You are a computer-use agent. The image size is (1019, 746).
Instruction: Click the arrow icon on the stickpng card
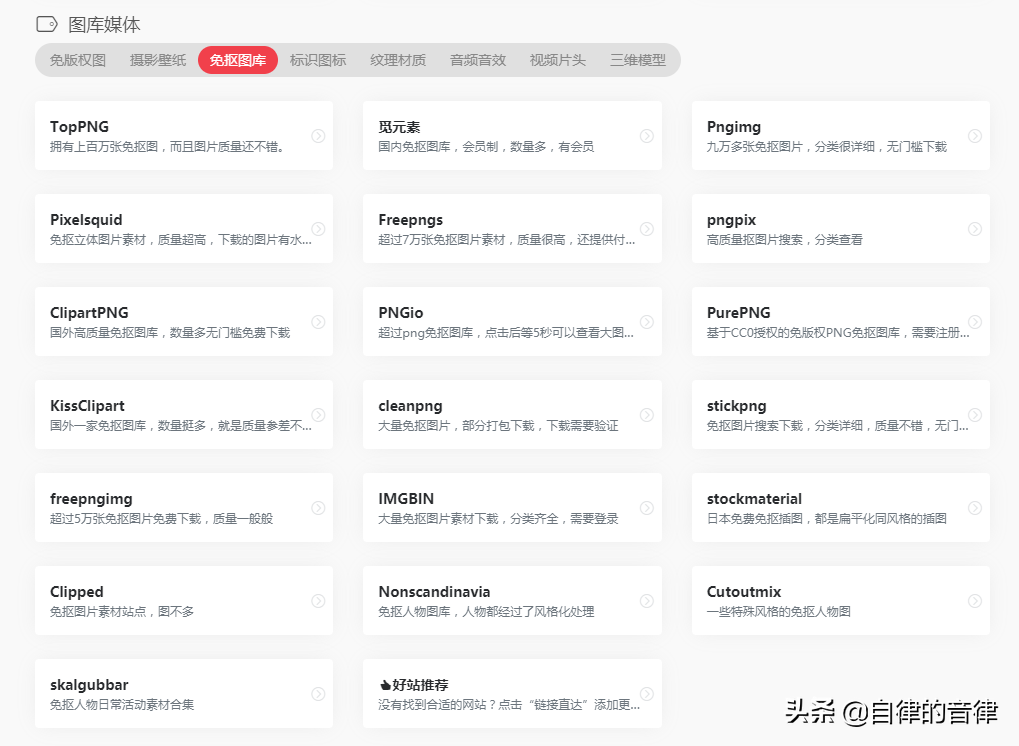pyautogui.click(x=975, y=415)
